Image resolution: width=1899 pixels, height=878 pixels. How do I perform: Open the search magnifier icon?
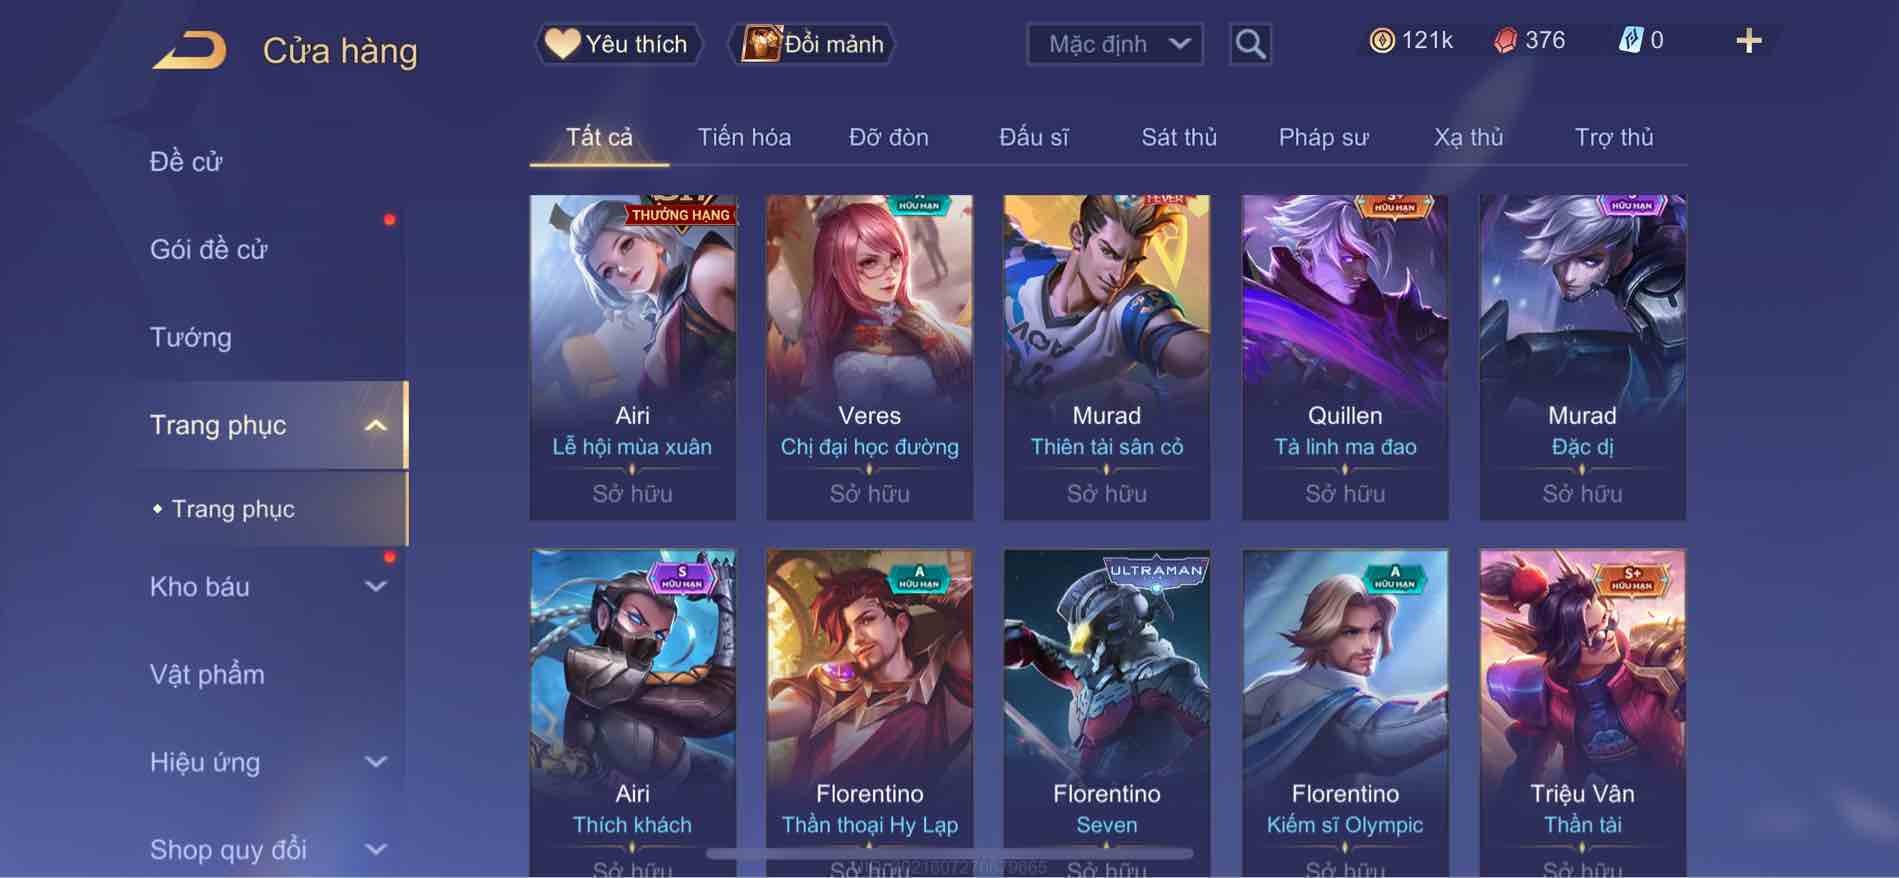pos(1250,44)
